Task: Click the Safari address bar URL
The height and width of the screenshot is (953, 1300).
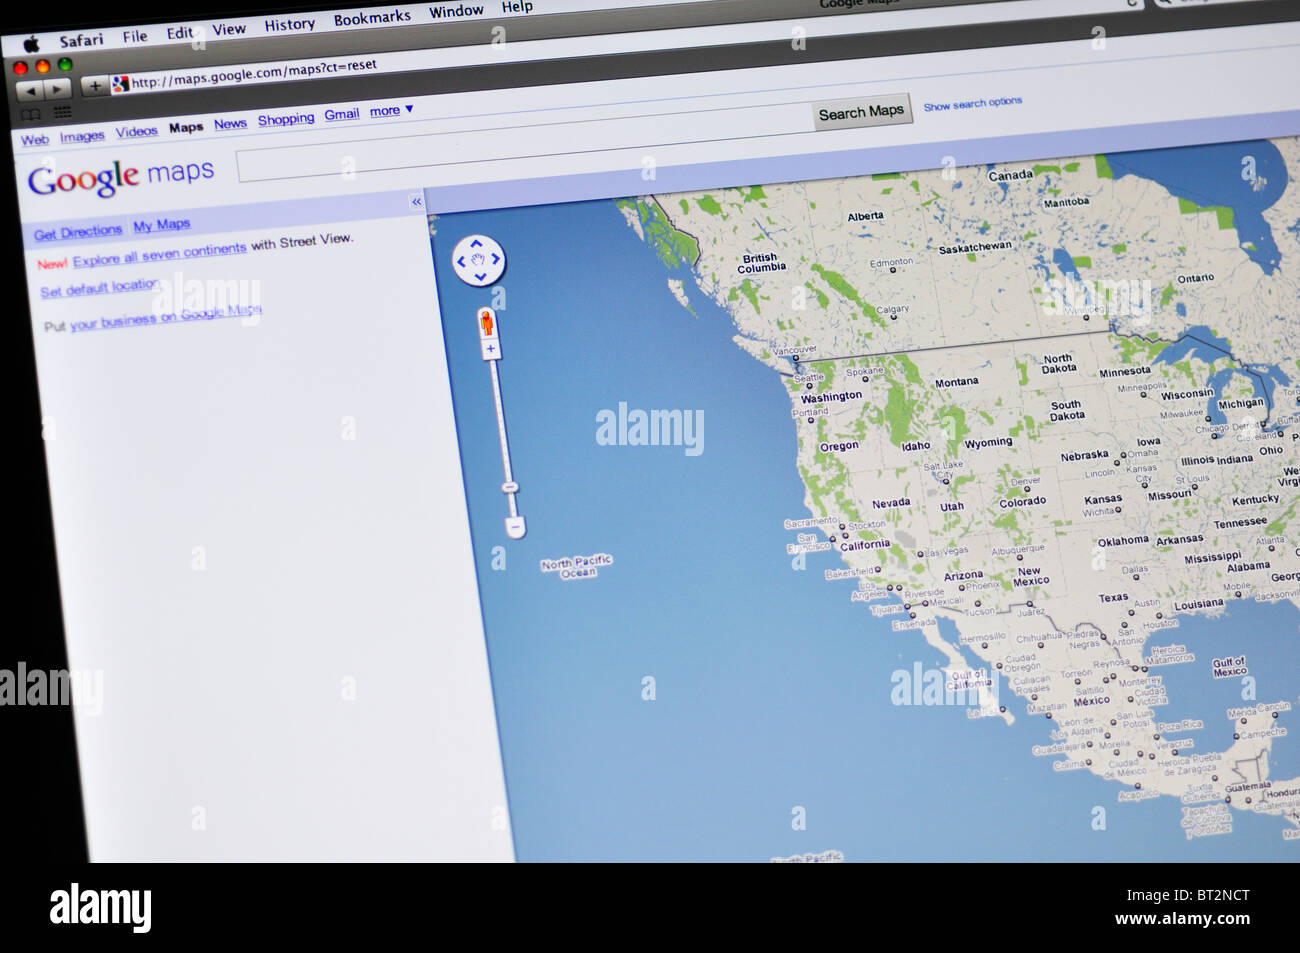Action: click(x=254, y=73)
